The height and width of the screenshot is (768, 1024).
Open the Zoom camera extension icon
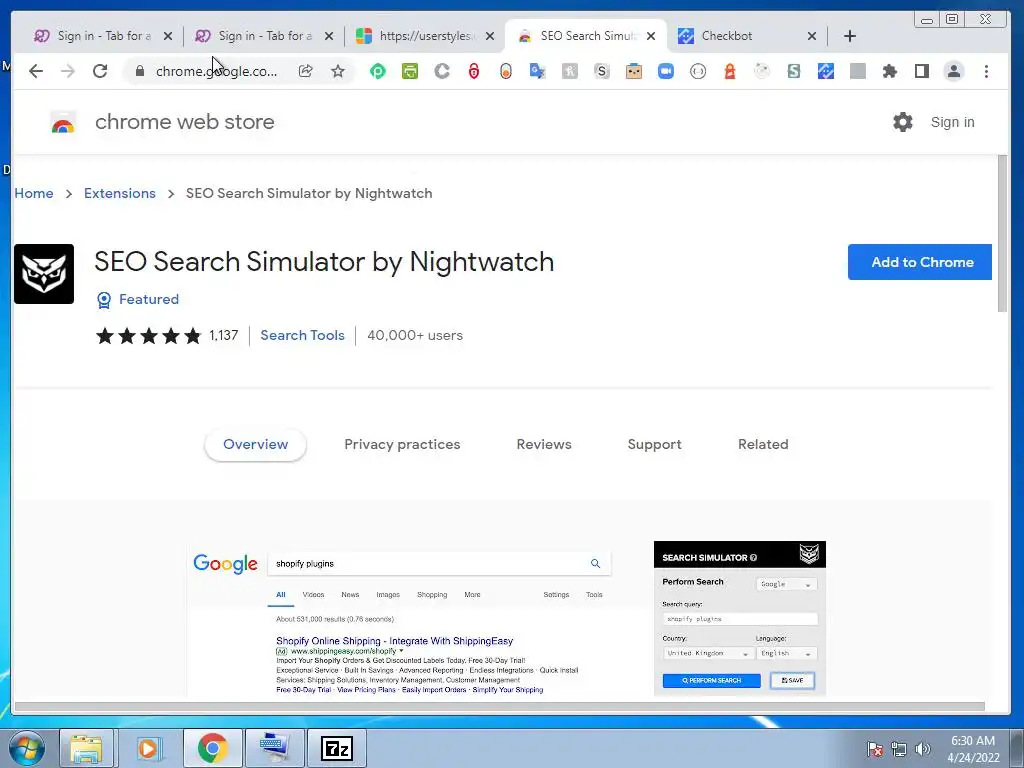pyautogui.click(x=665, y=71)
